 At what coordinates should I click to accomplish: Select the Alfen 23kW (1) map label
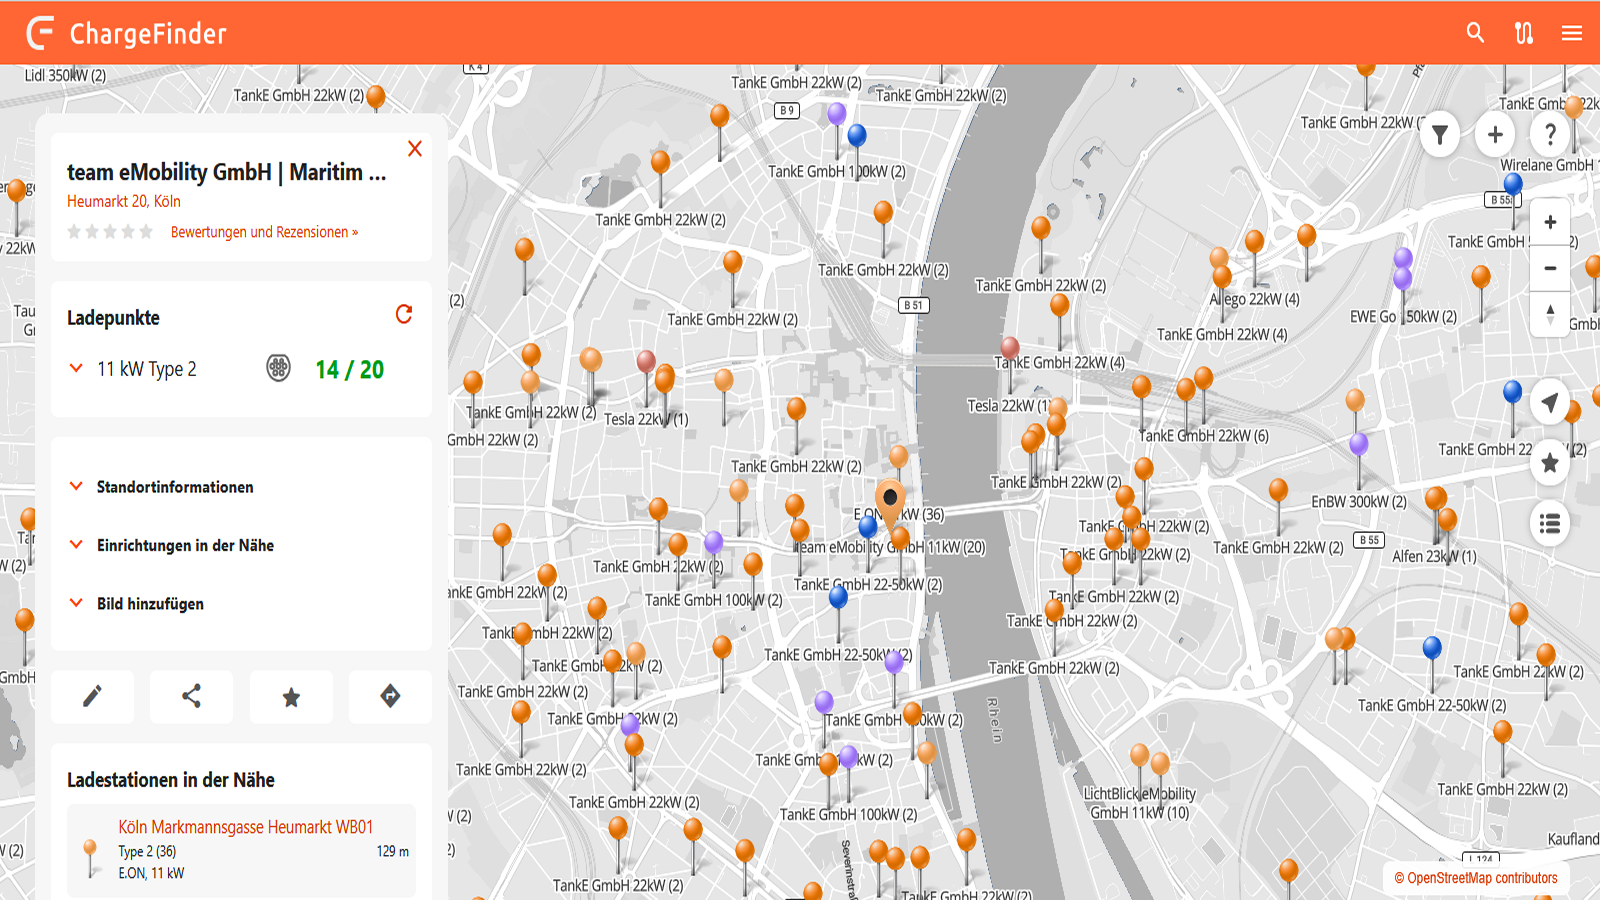(1434, 556)
